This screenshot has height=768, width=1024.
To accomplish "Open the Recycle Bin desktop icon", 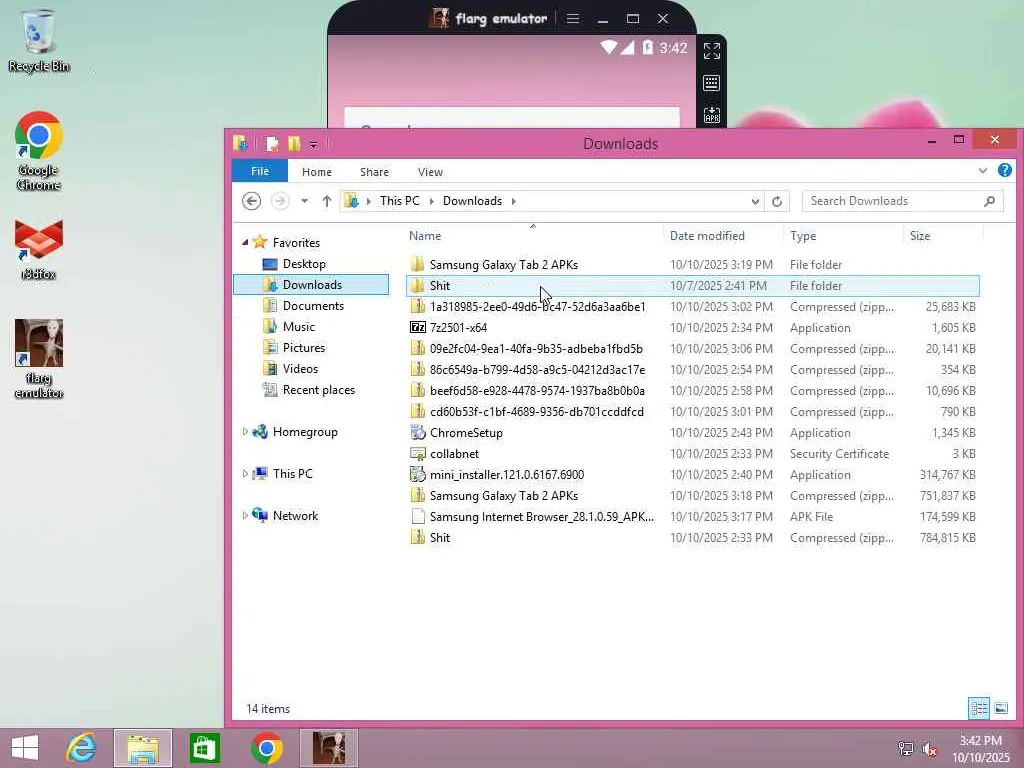I will coord(39,41).
